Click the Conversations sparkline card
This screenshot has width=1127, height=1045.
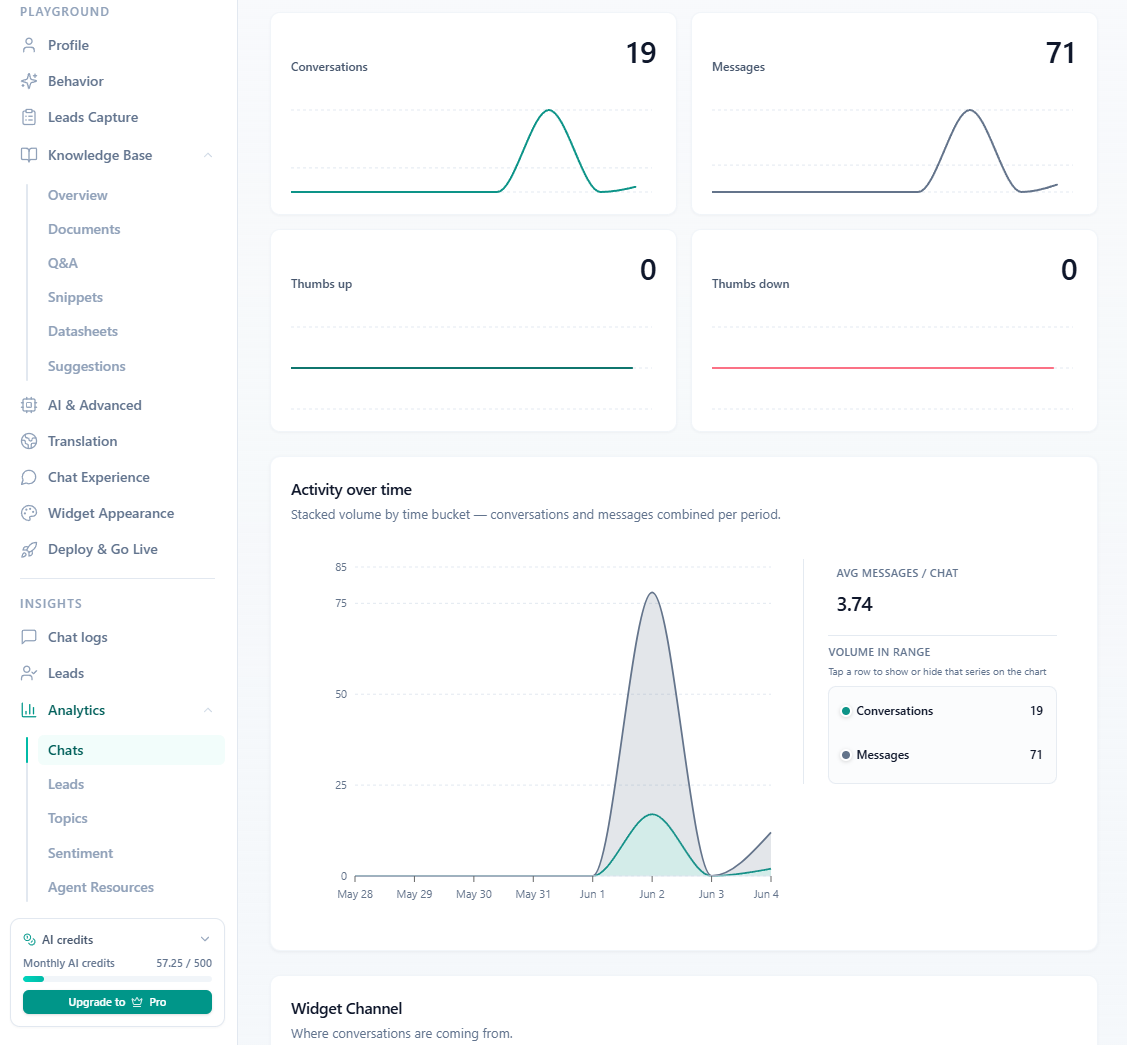(473, 114)
